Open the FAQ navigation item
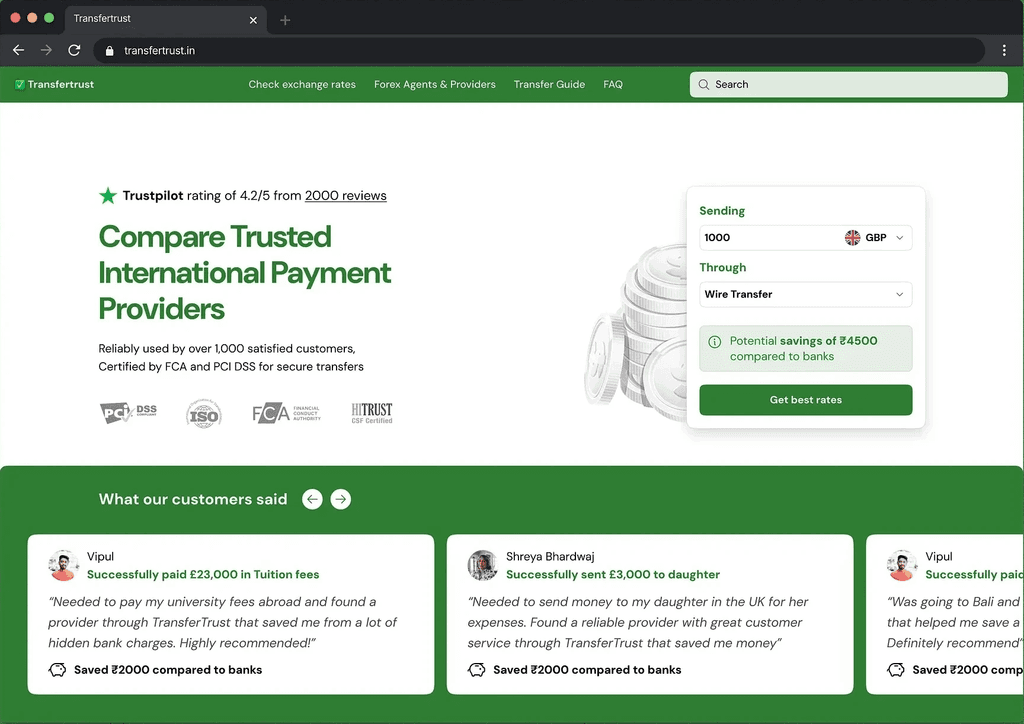Image resolution: width=1024 pixels, height=724 pixels. click(x=613, y=84)
